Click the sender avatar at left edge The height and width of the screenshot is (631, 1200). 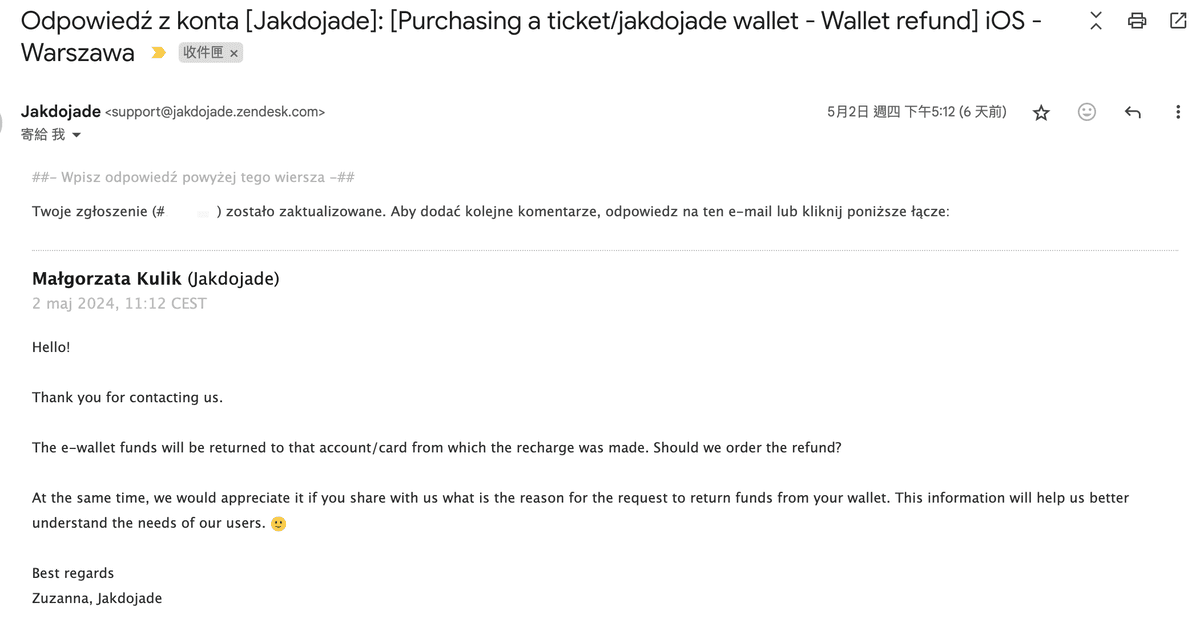point(3,122)
